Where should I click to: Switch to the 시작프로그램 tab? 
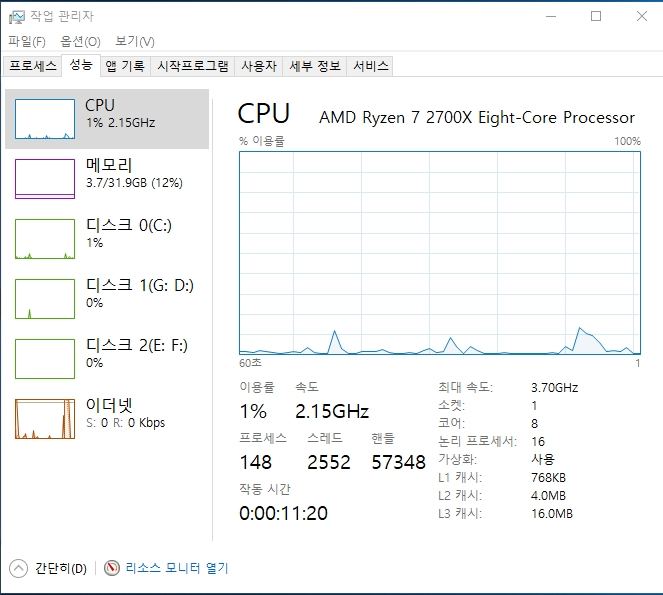193,66
